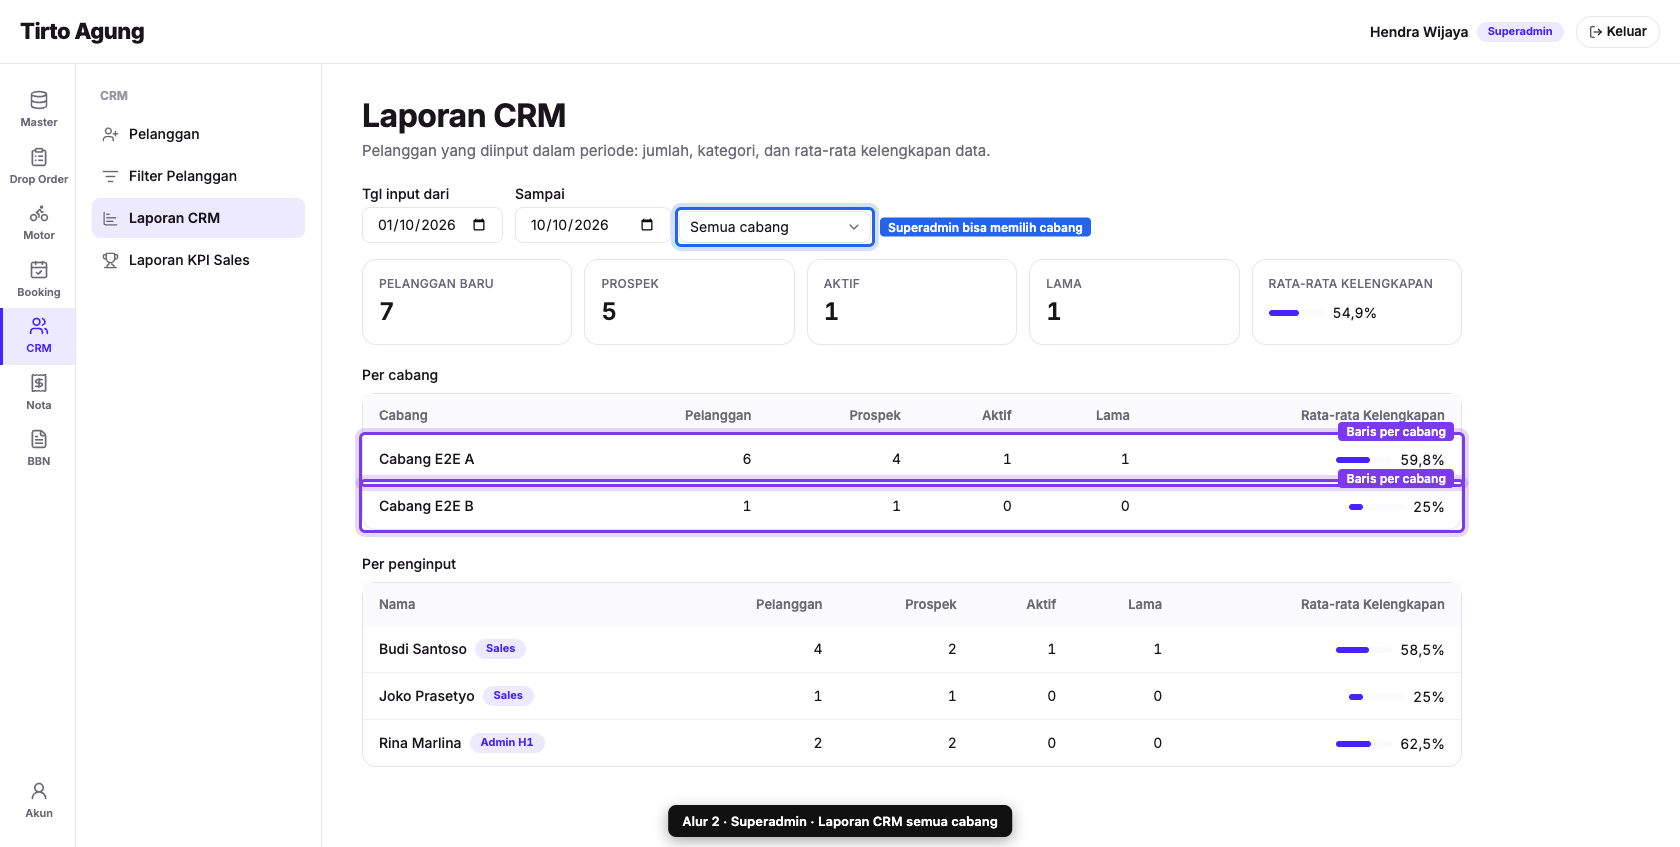1680x847 pixels.
Task: Open calendar picker for Tgl input dari
Action: coord(479,225)
